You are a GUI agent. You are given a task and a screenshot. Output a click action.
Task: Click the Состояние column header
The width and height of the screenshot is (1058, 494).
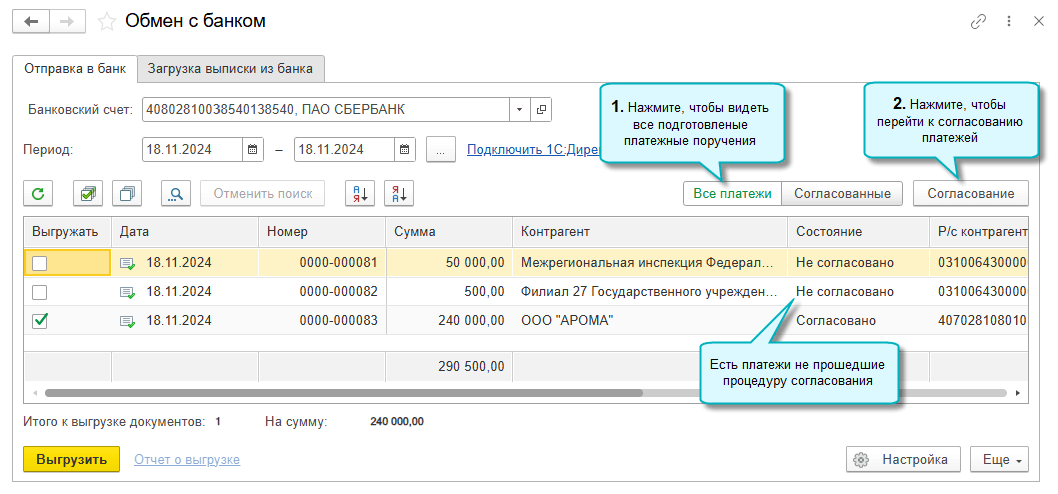[858, 231]
